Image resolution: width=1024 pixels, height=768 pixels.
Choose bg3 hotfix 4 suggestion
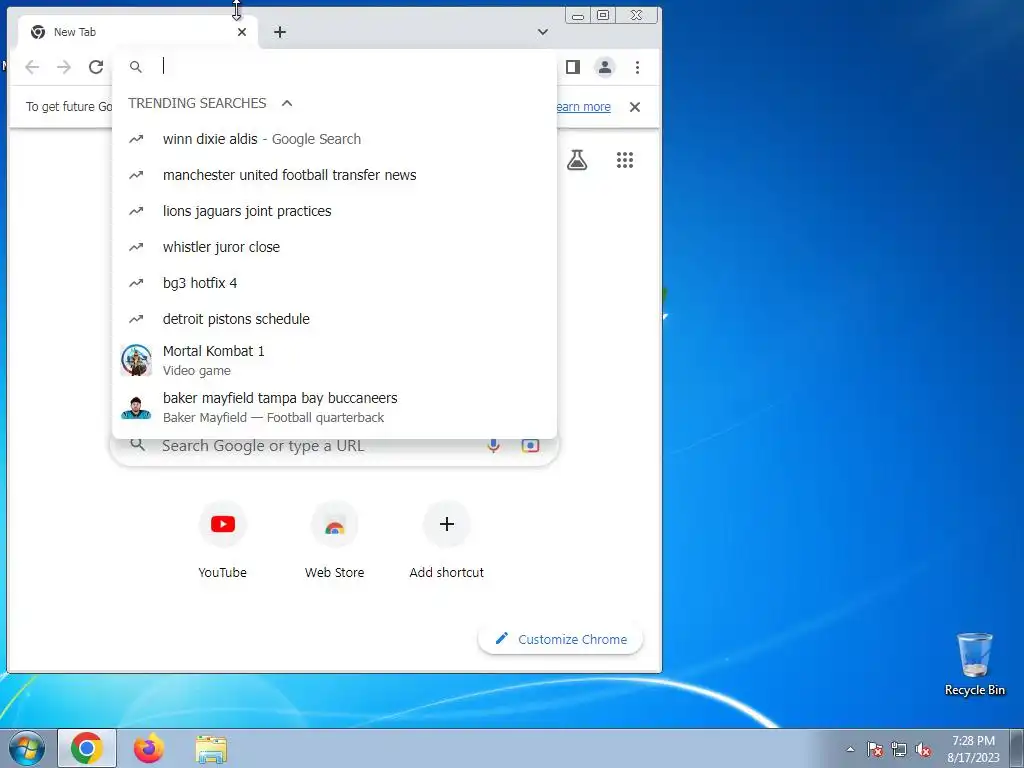(334, 283)
